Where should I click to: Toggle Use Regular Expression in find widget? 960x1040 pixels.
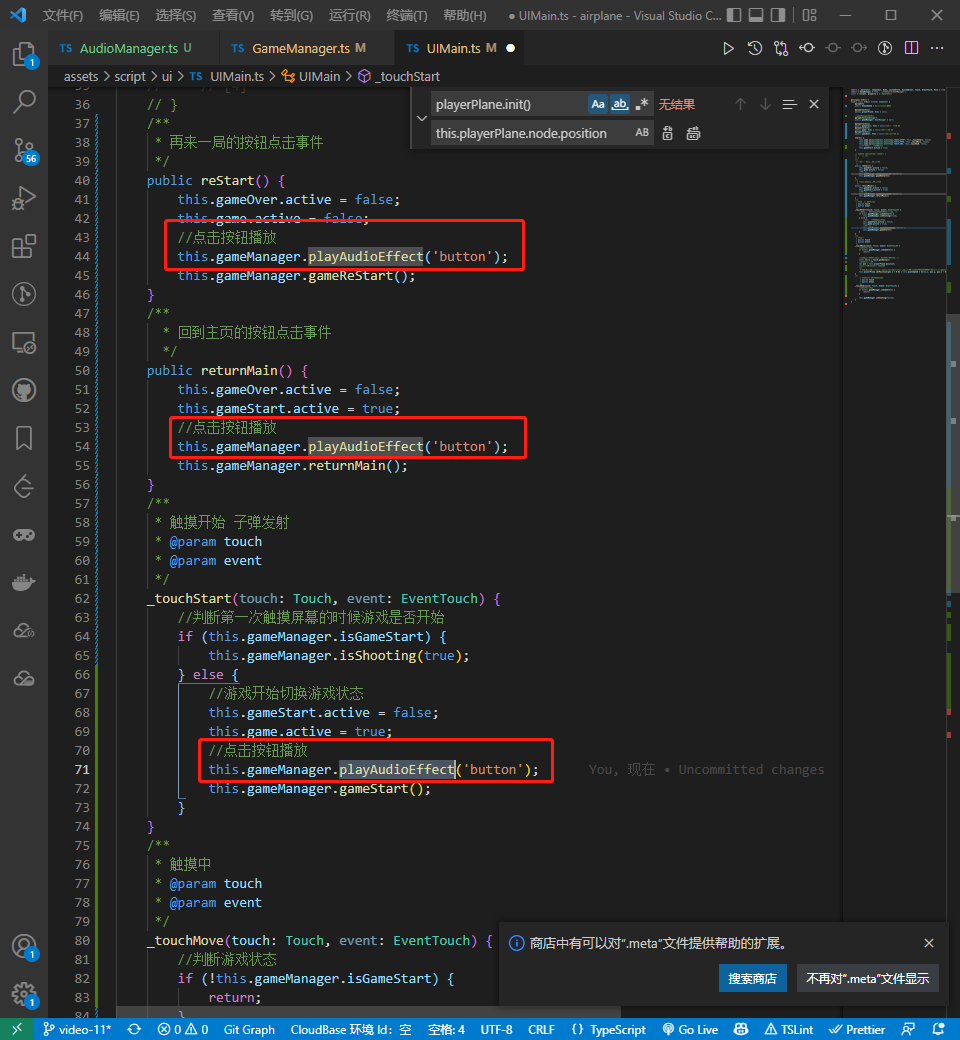tap(642, 104)
